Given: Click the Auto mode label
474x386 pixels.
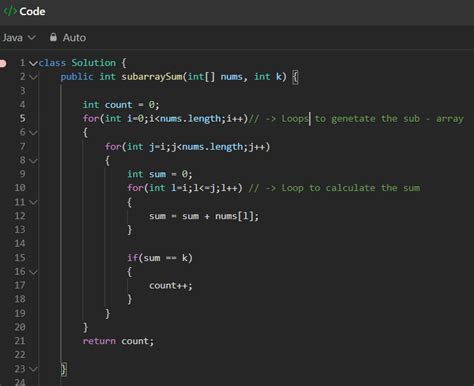Looking at the screenshot, I should tap(74, 38).
